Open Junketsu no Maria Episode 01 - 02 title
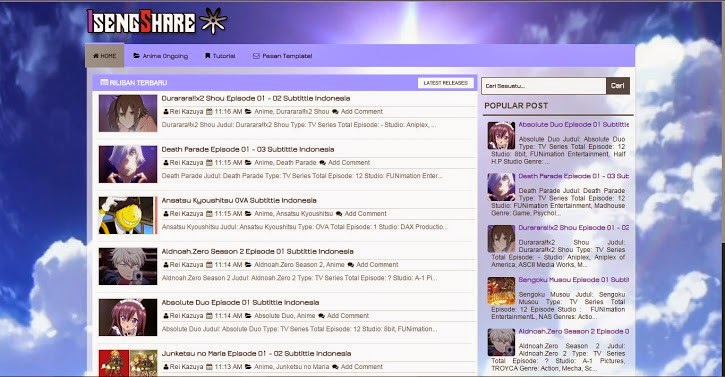Screen dimensions: 725x377 click(257, 353)
